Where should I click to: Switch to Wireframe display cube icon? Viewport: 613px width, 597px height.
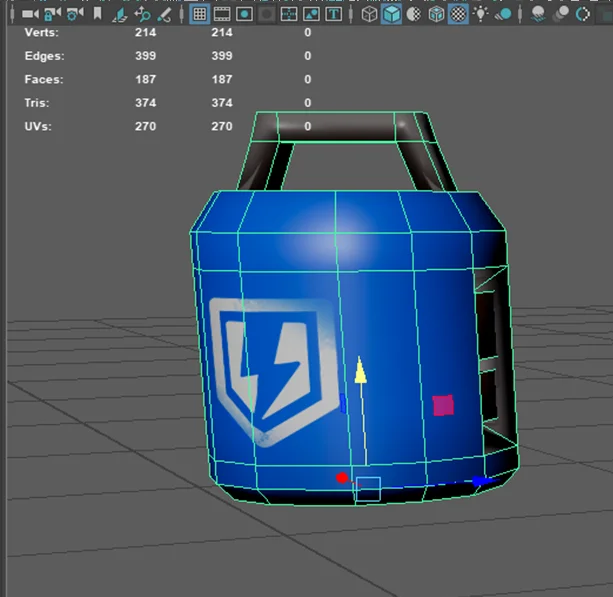coord(369,14)
